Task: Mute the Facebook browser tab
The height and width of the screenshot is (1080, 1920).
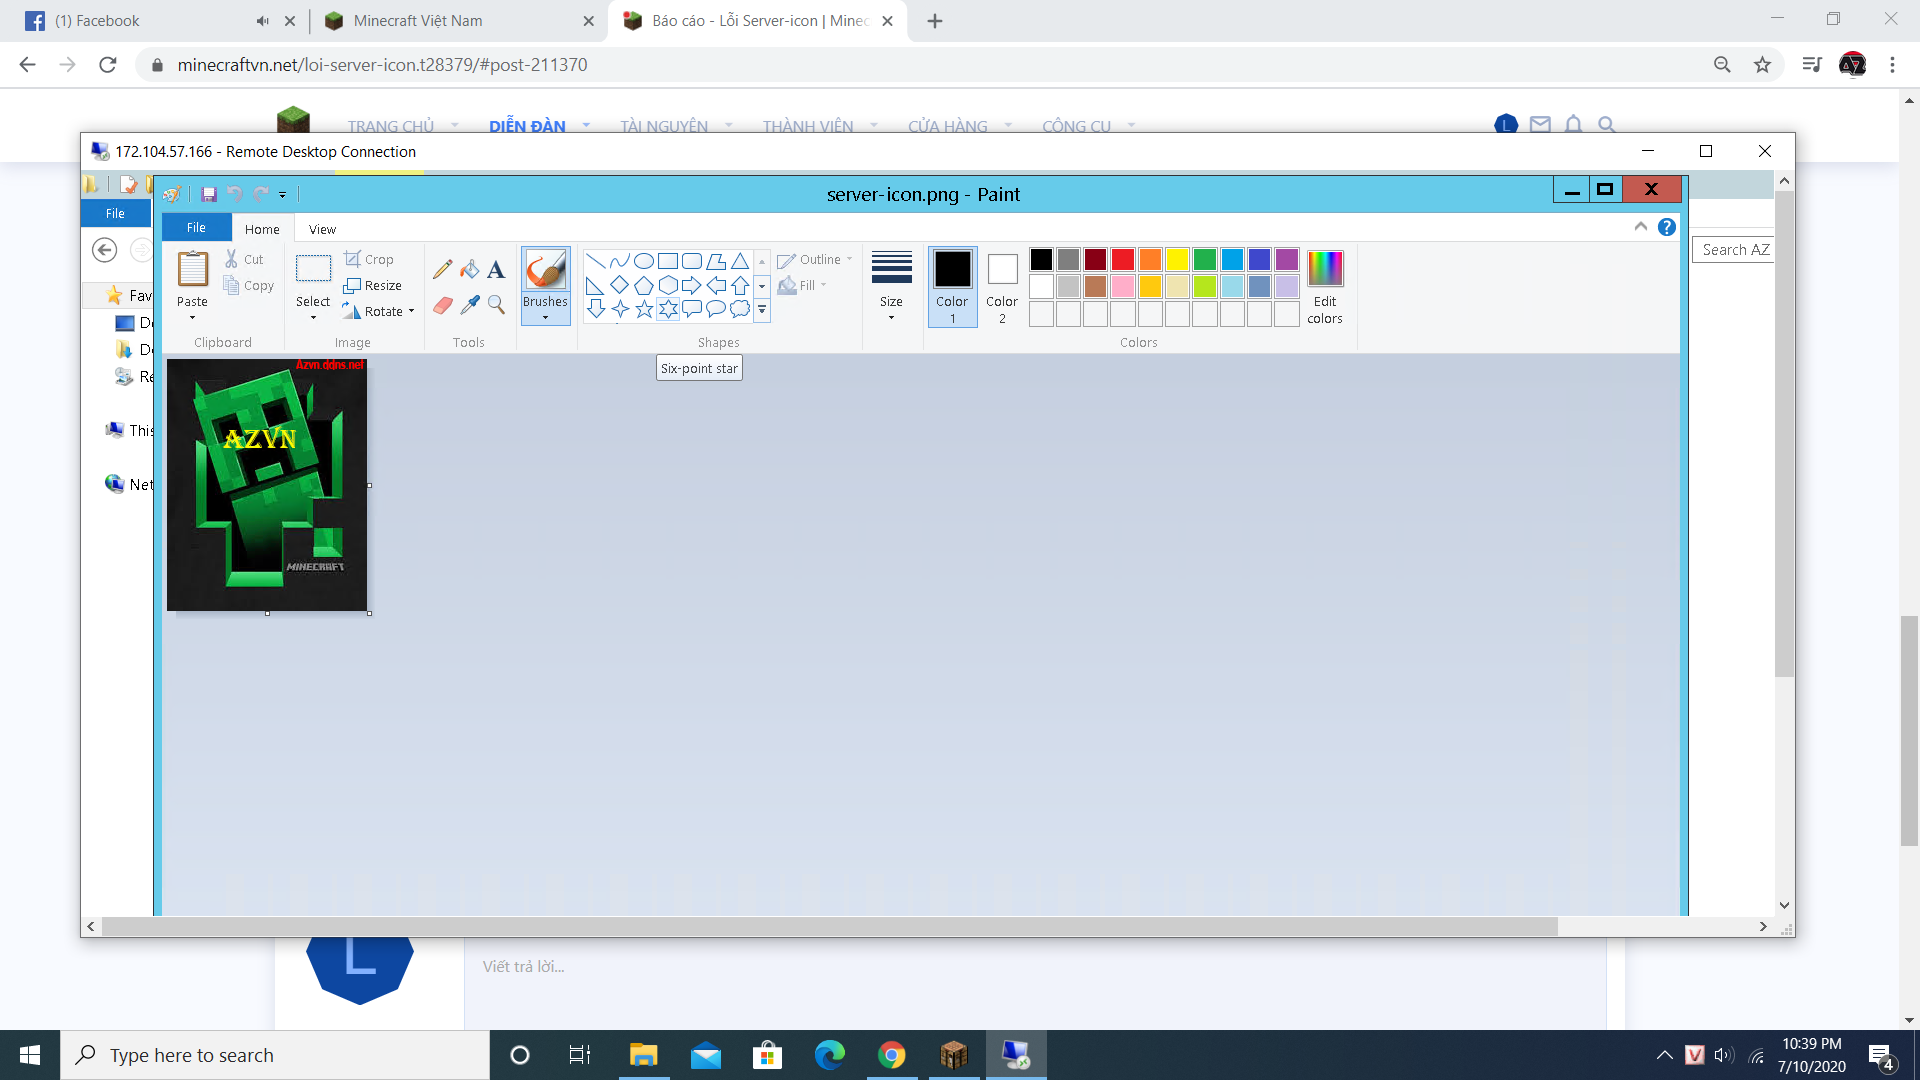Action: point(262,21)
